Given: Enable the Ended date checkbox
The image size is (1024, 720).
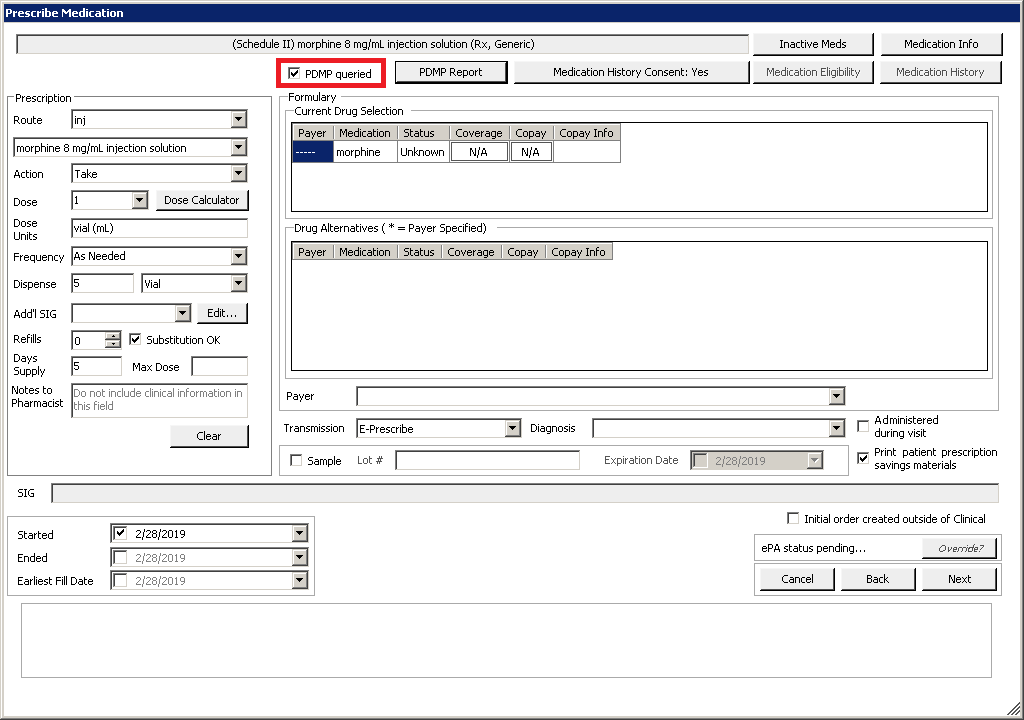Looking at the screenshot, I should 120,557.
